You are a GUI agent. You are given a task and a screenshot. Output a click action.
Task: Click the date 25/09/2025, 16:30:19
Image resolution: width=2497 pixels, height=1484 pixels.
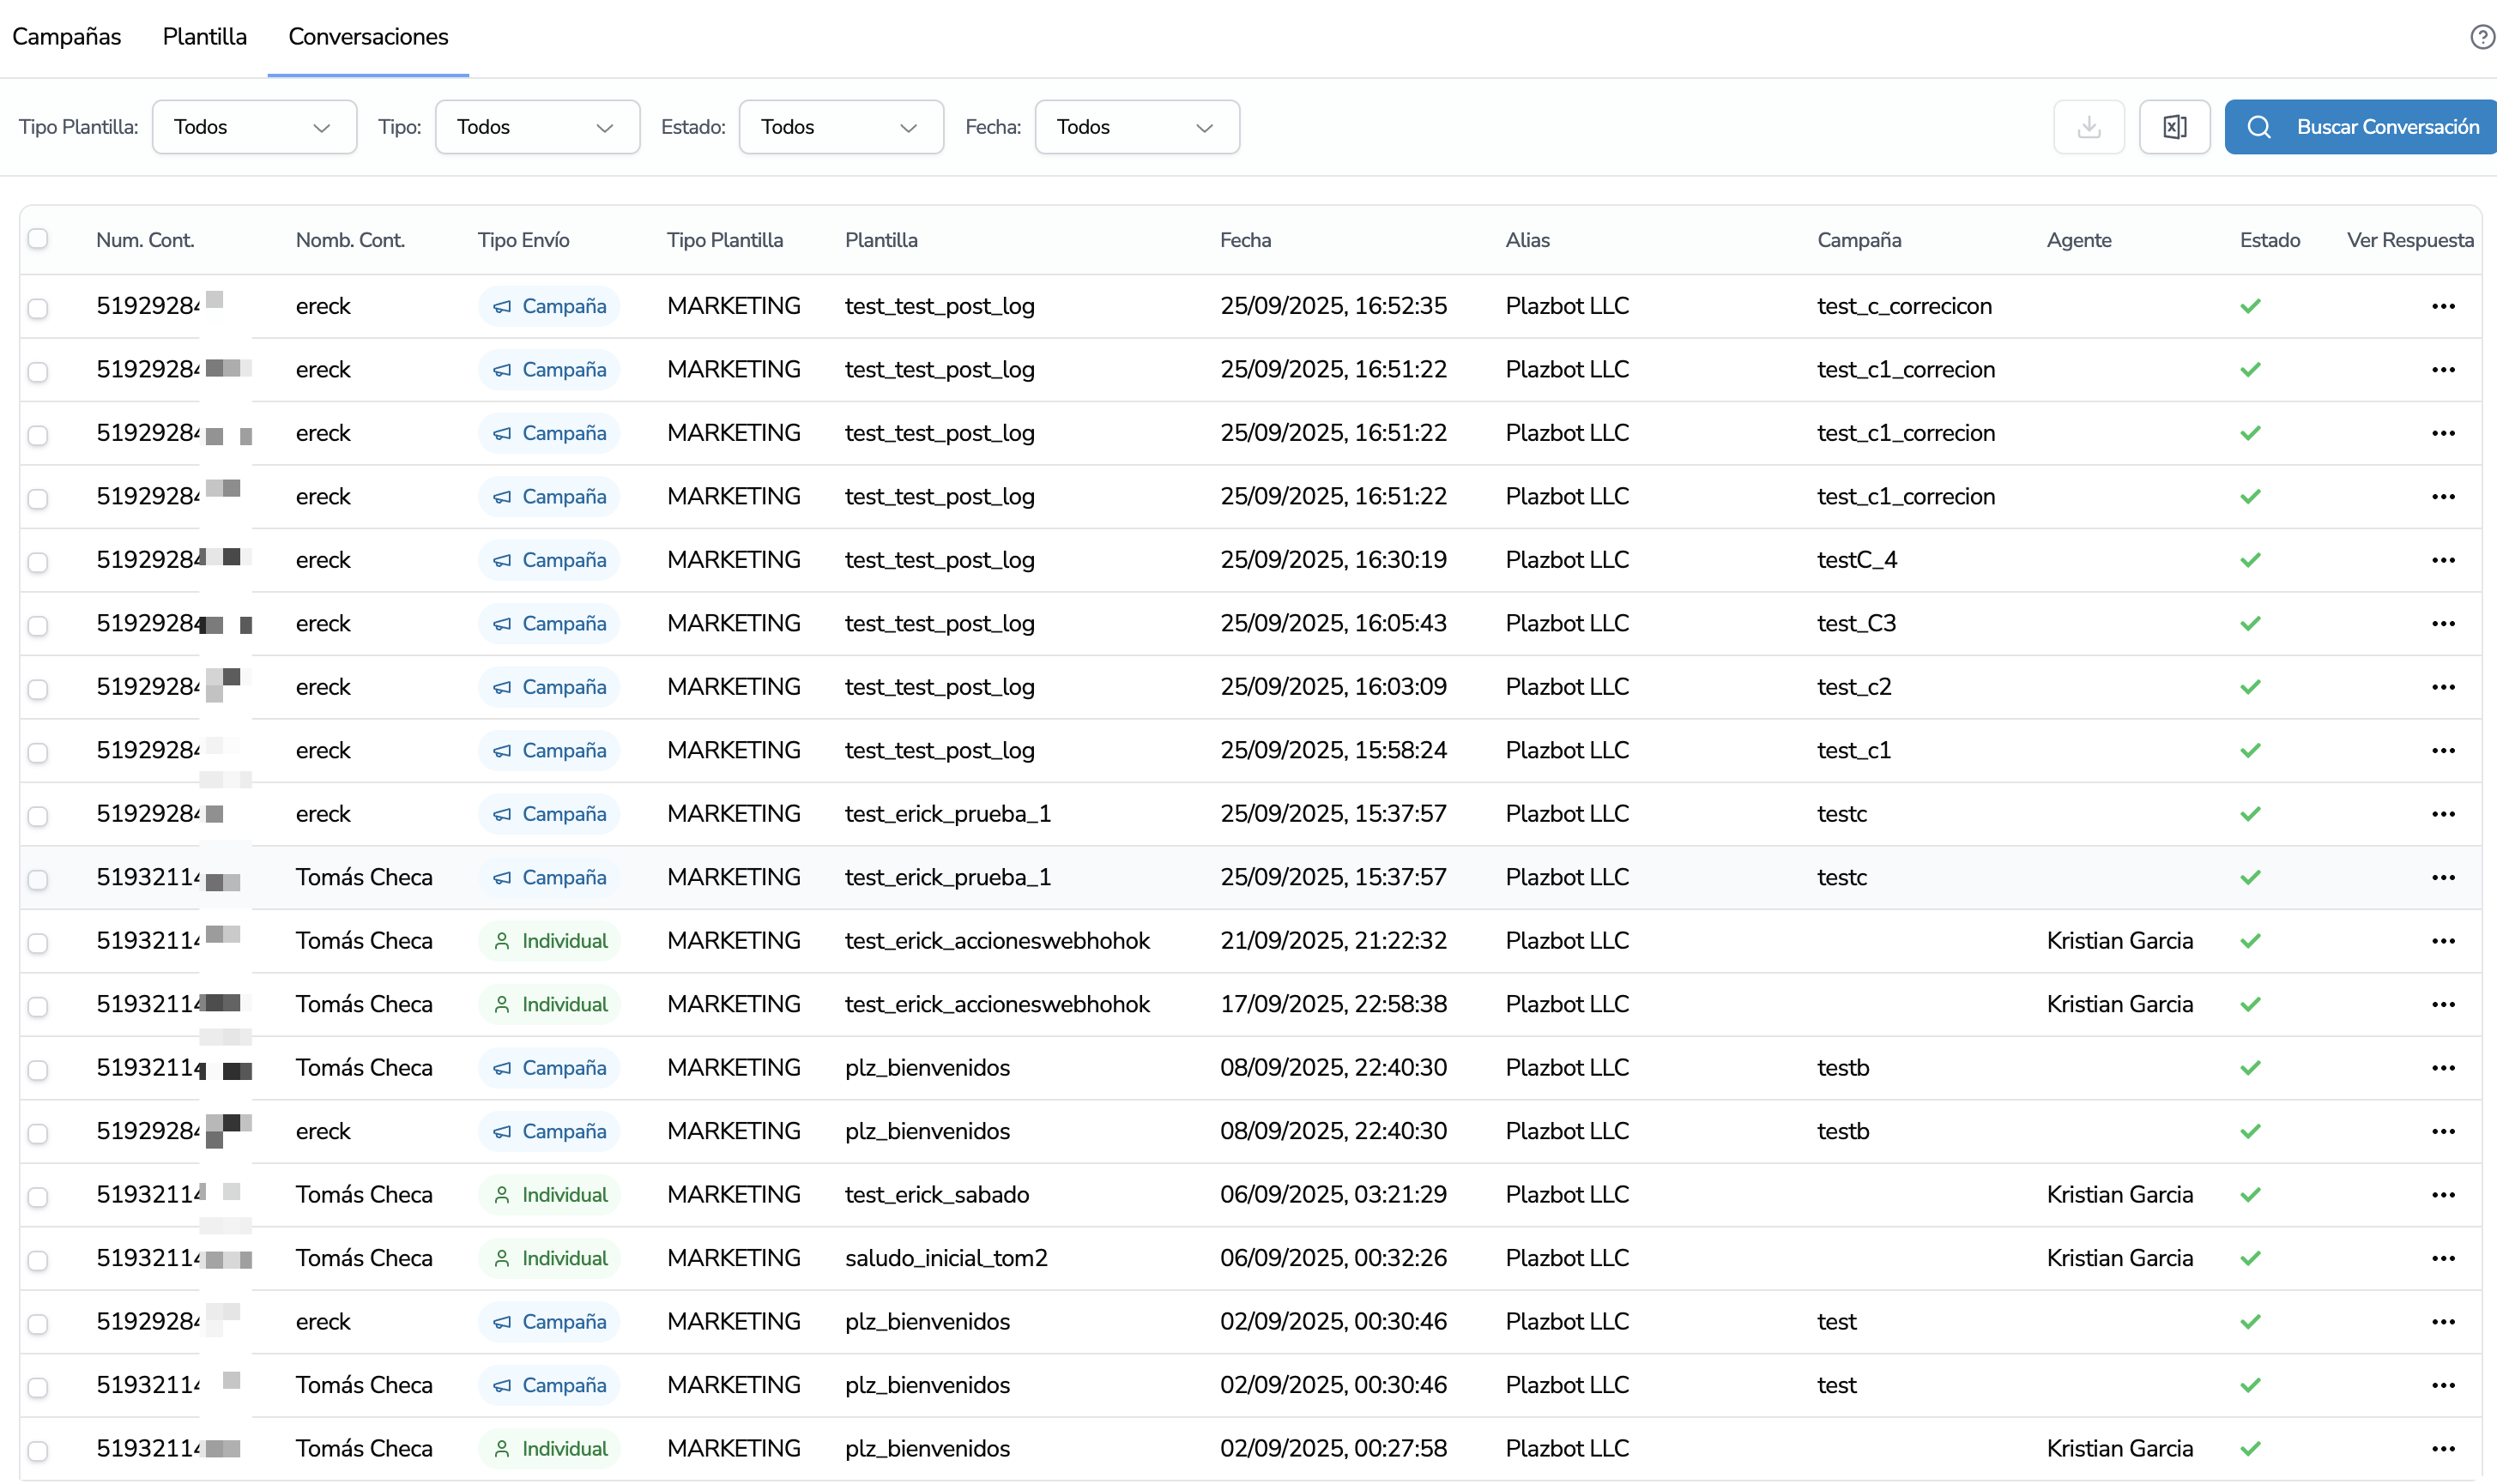[1333, 560]
